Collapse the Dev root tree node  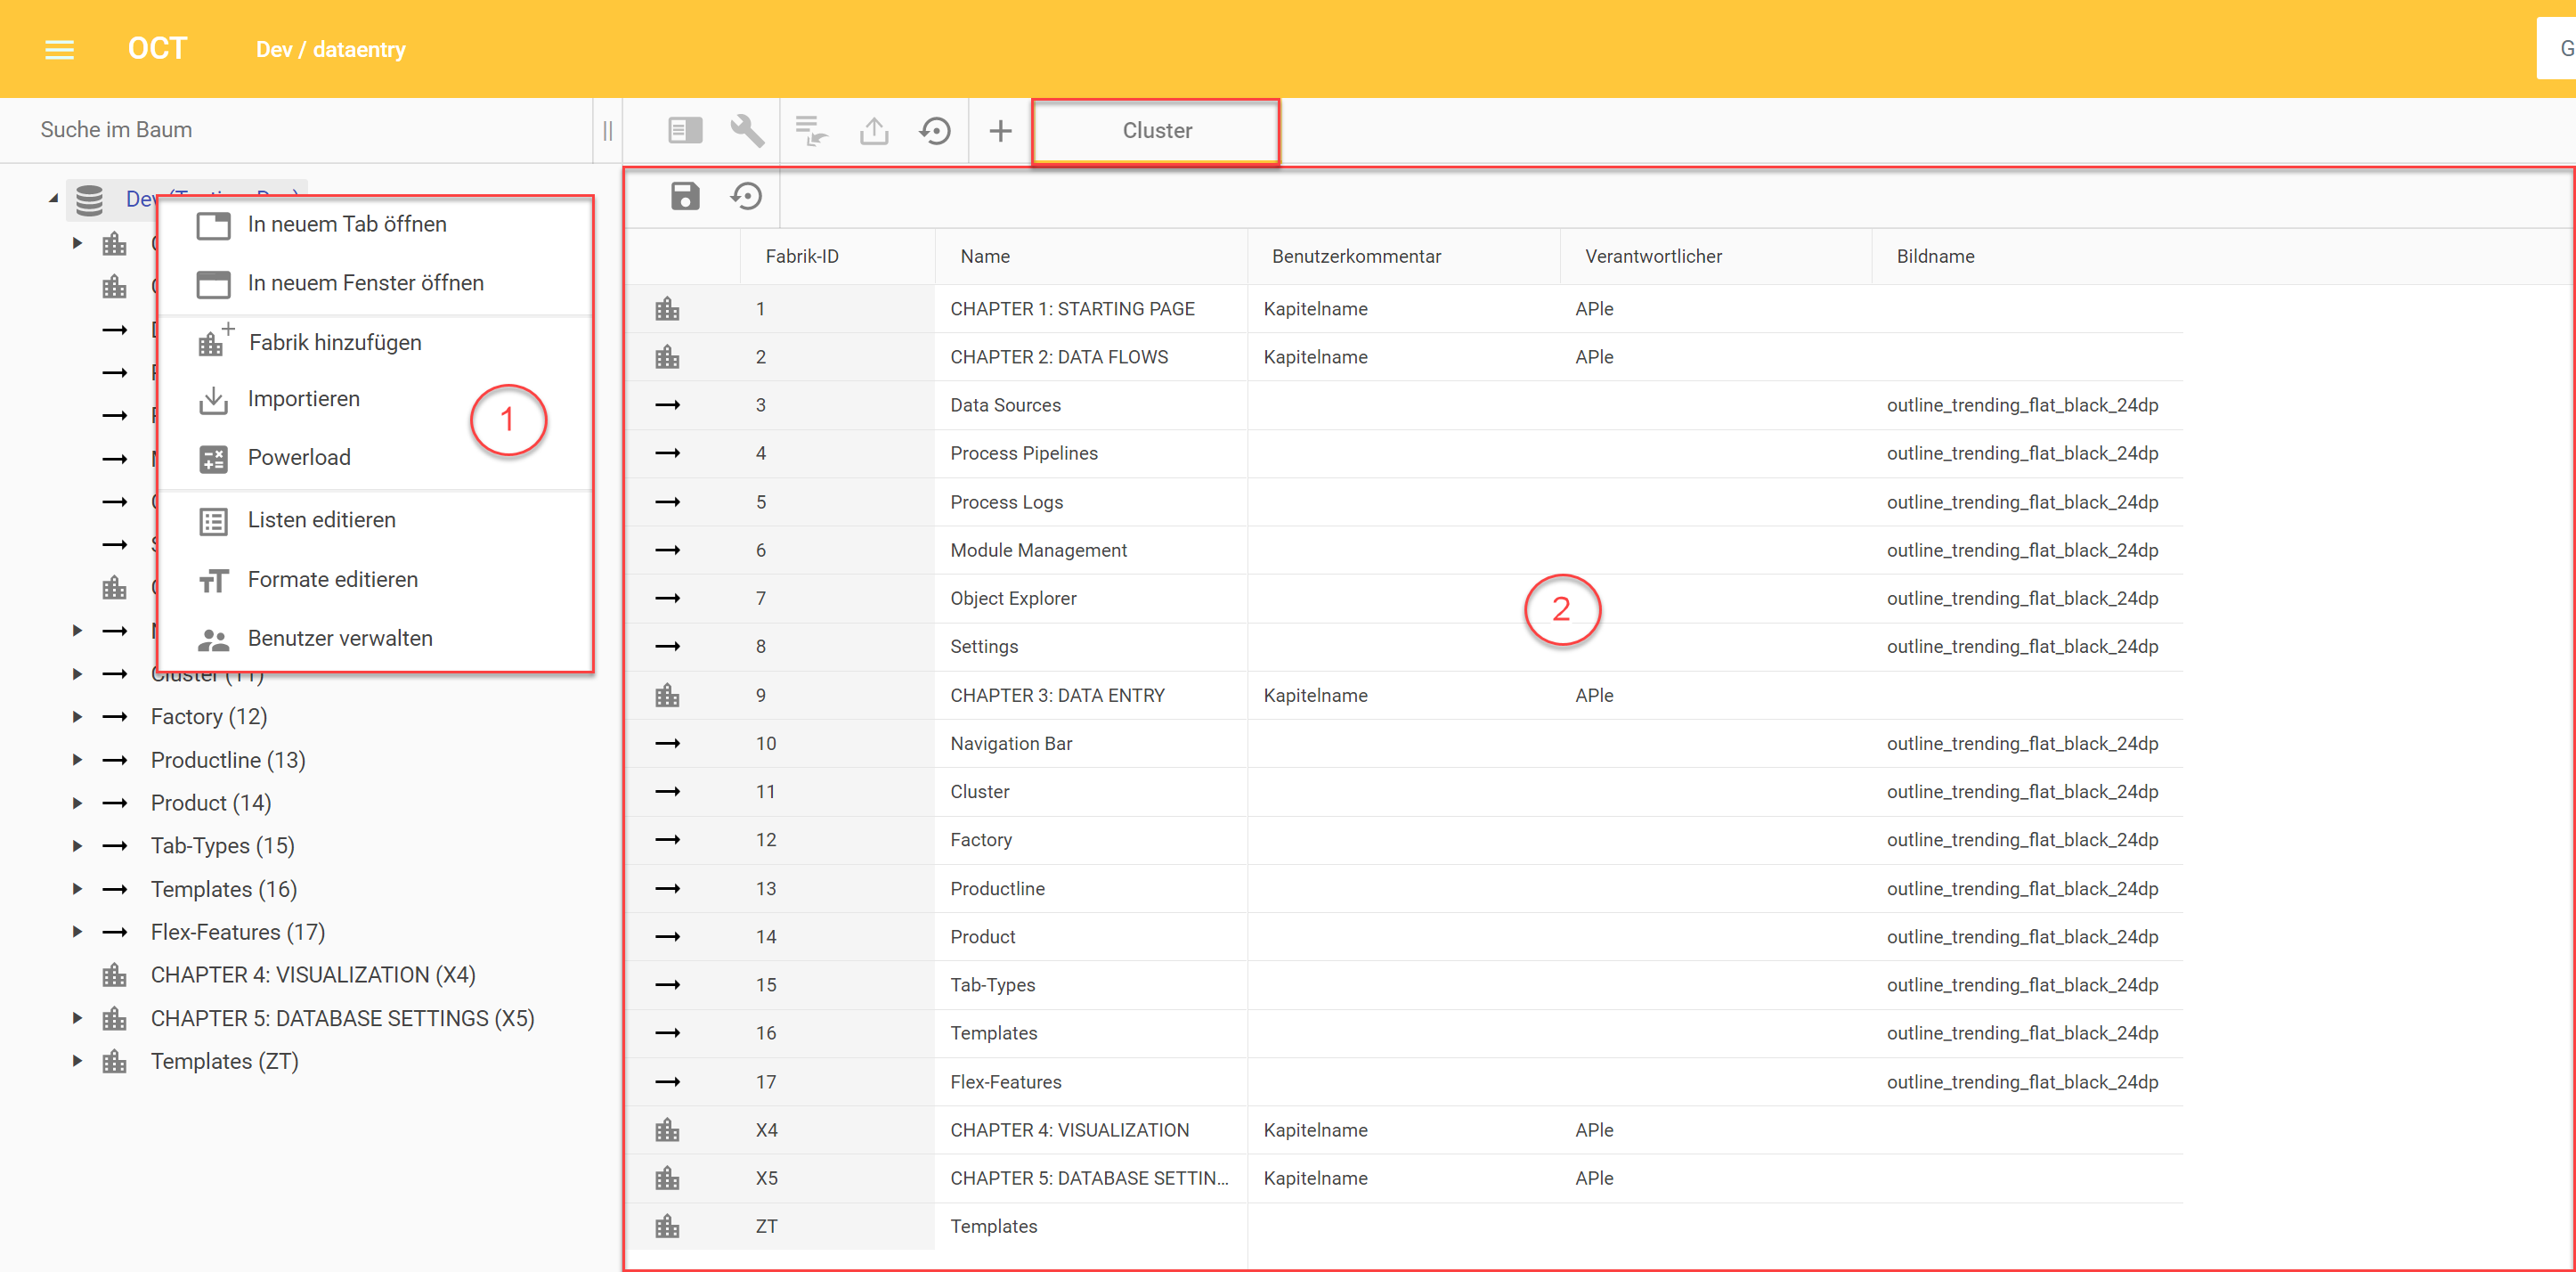[53, 199]
